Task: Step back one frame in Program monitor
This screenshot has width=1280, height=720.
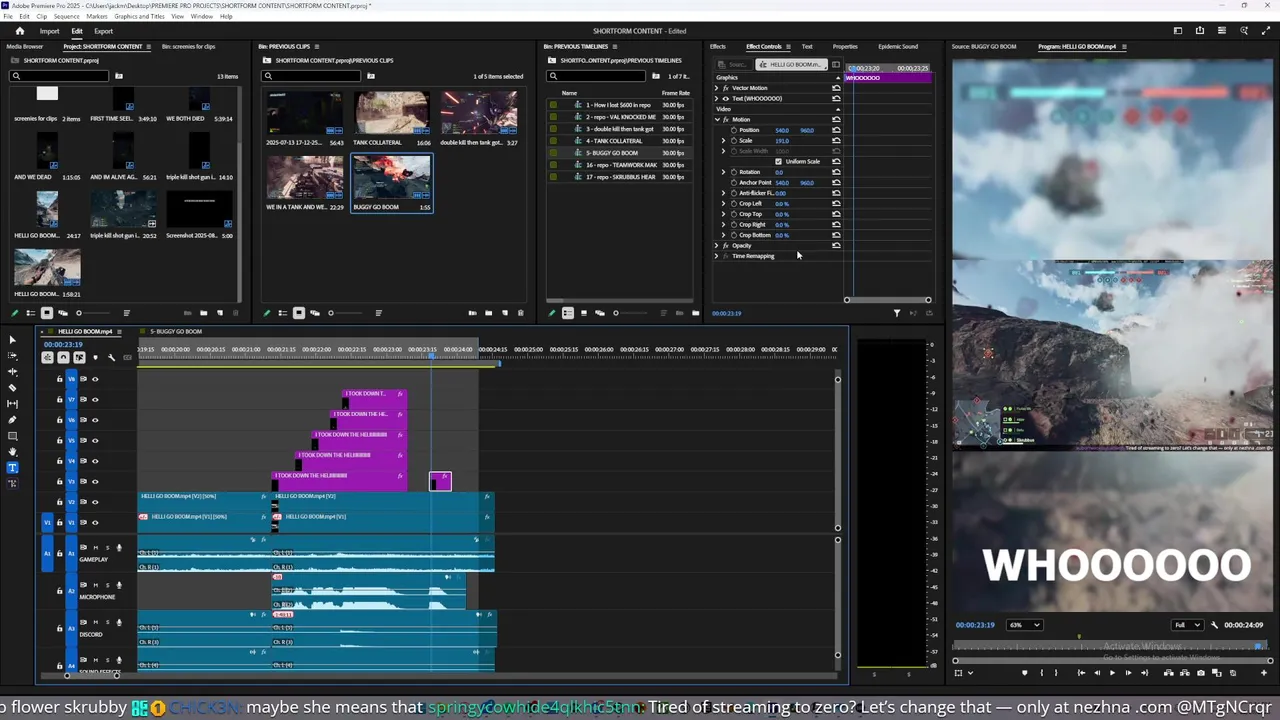Action: (x=1097, y=673)
